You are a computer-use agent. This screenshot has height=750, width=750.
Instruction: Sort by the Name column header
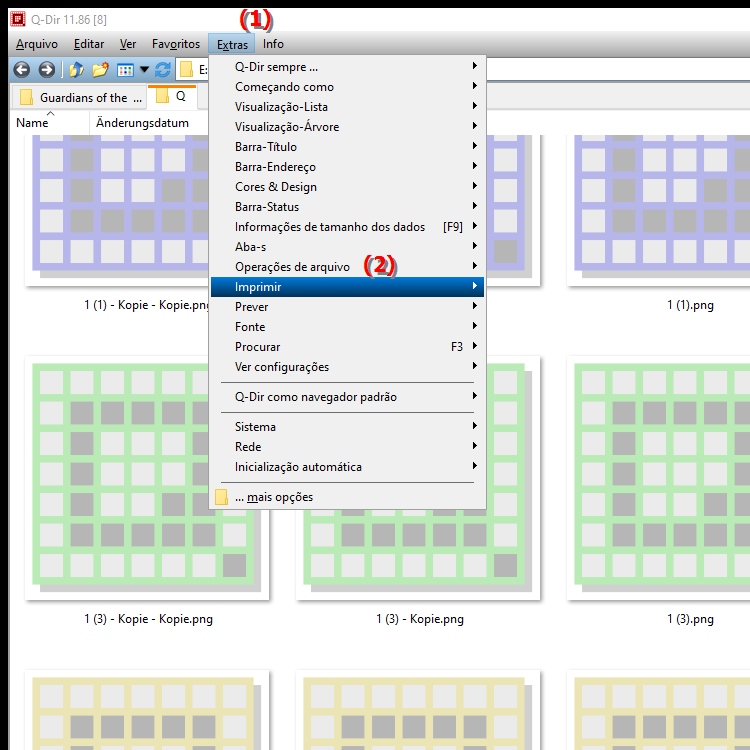pyautogui.click(x=50, y=123)
